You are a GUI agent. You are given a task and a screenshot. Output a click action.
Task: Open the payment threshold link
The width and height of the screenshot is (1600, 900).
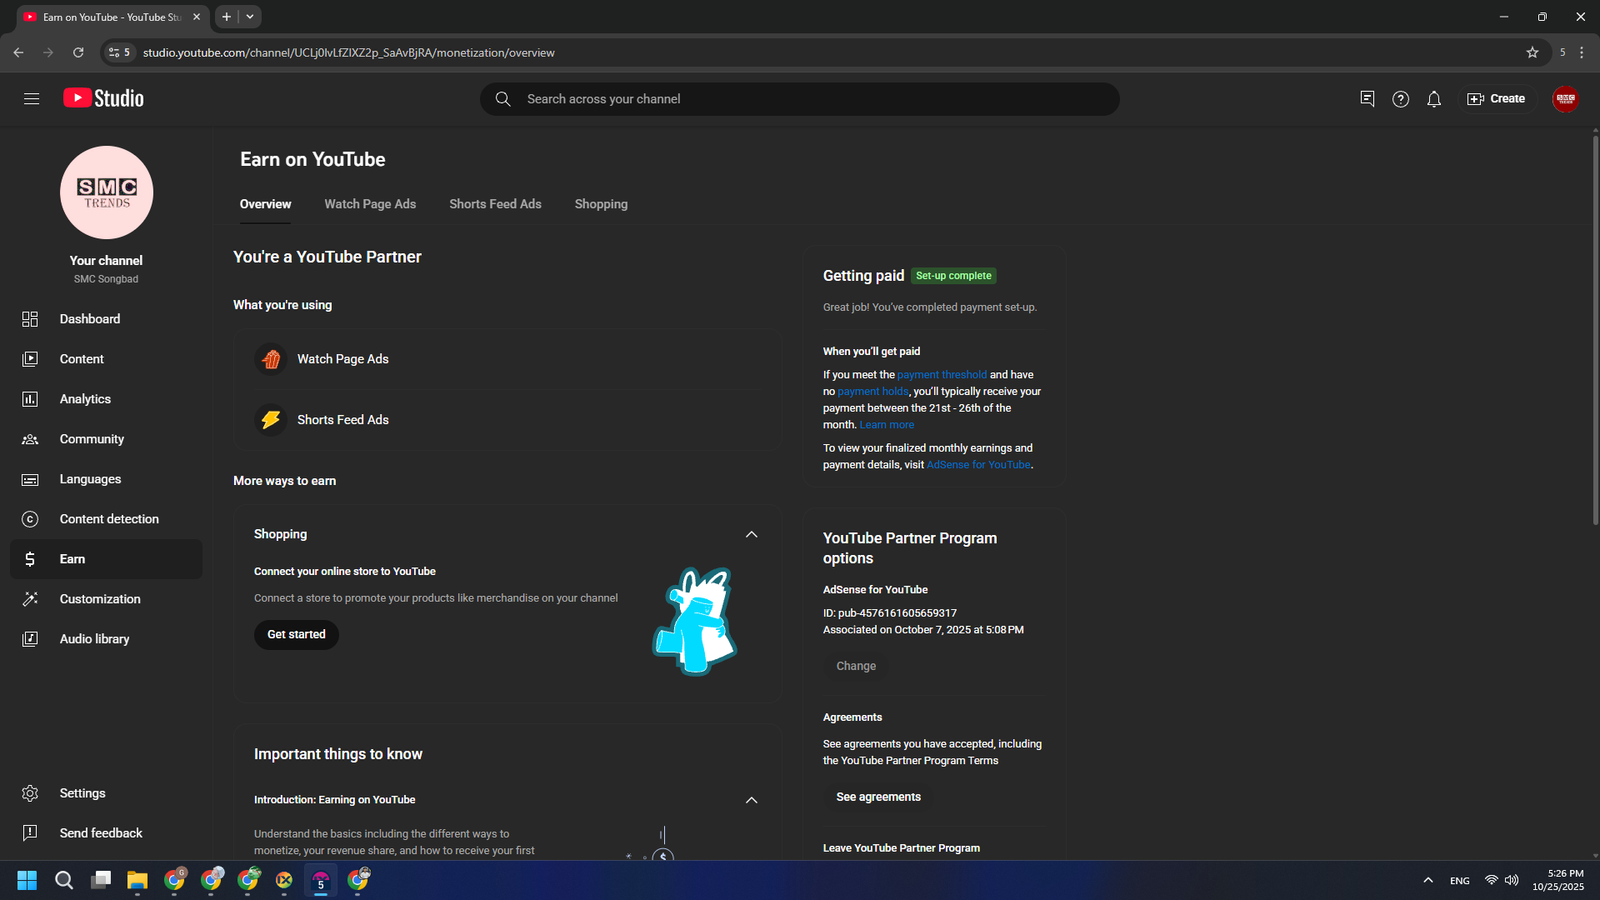click(942, 375)
